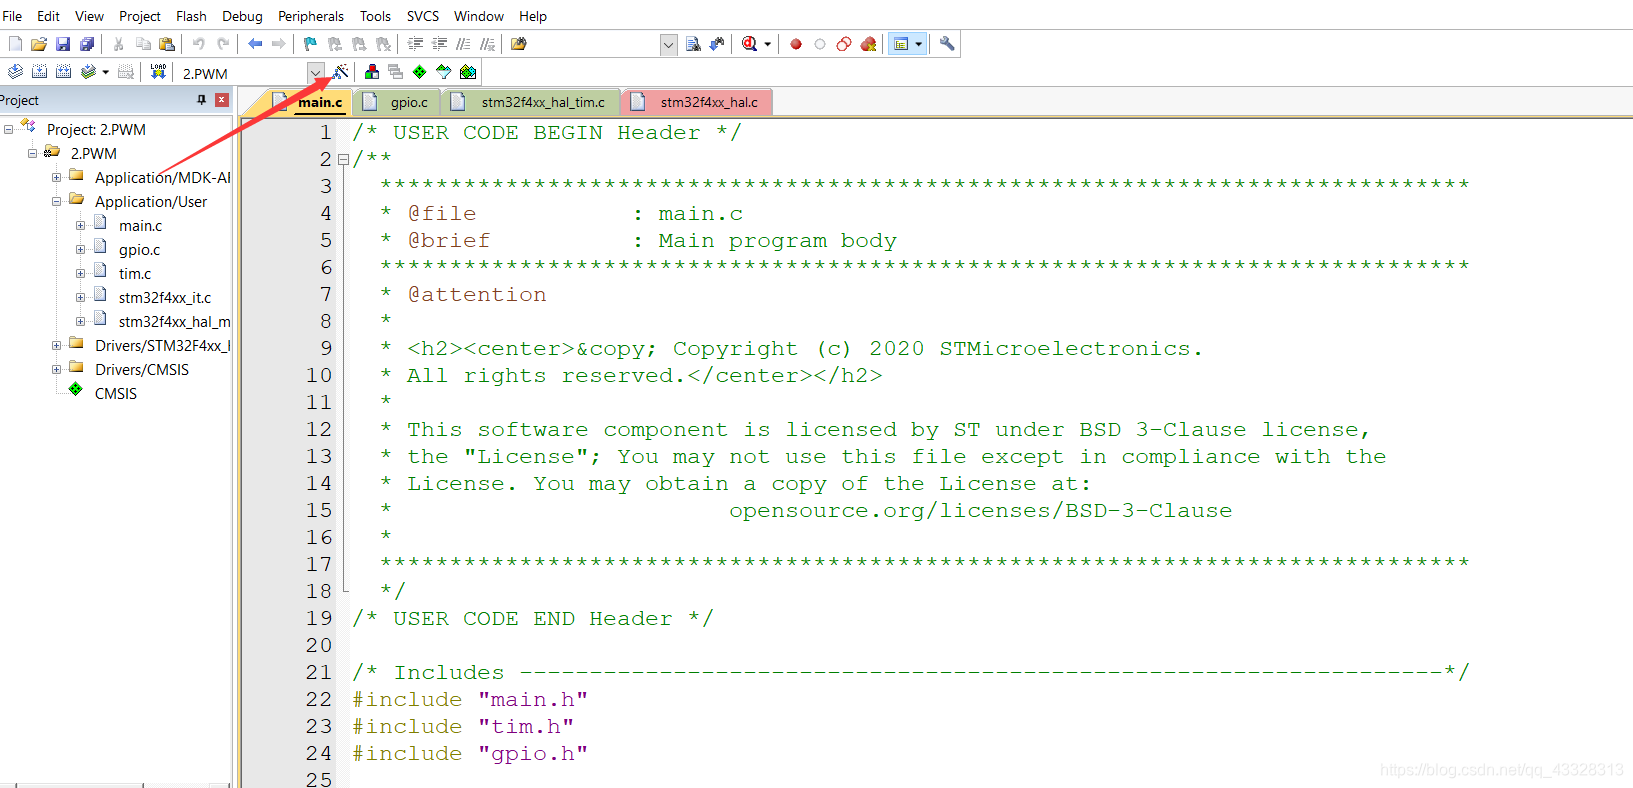The image size is (1633, 788).
Task: Start the debug session with the magnifier 'd' icon
Action: click(749, 44)
